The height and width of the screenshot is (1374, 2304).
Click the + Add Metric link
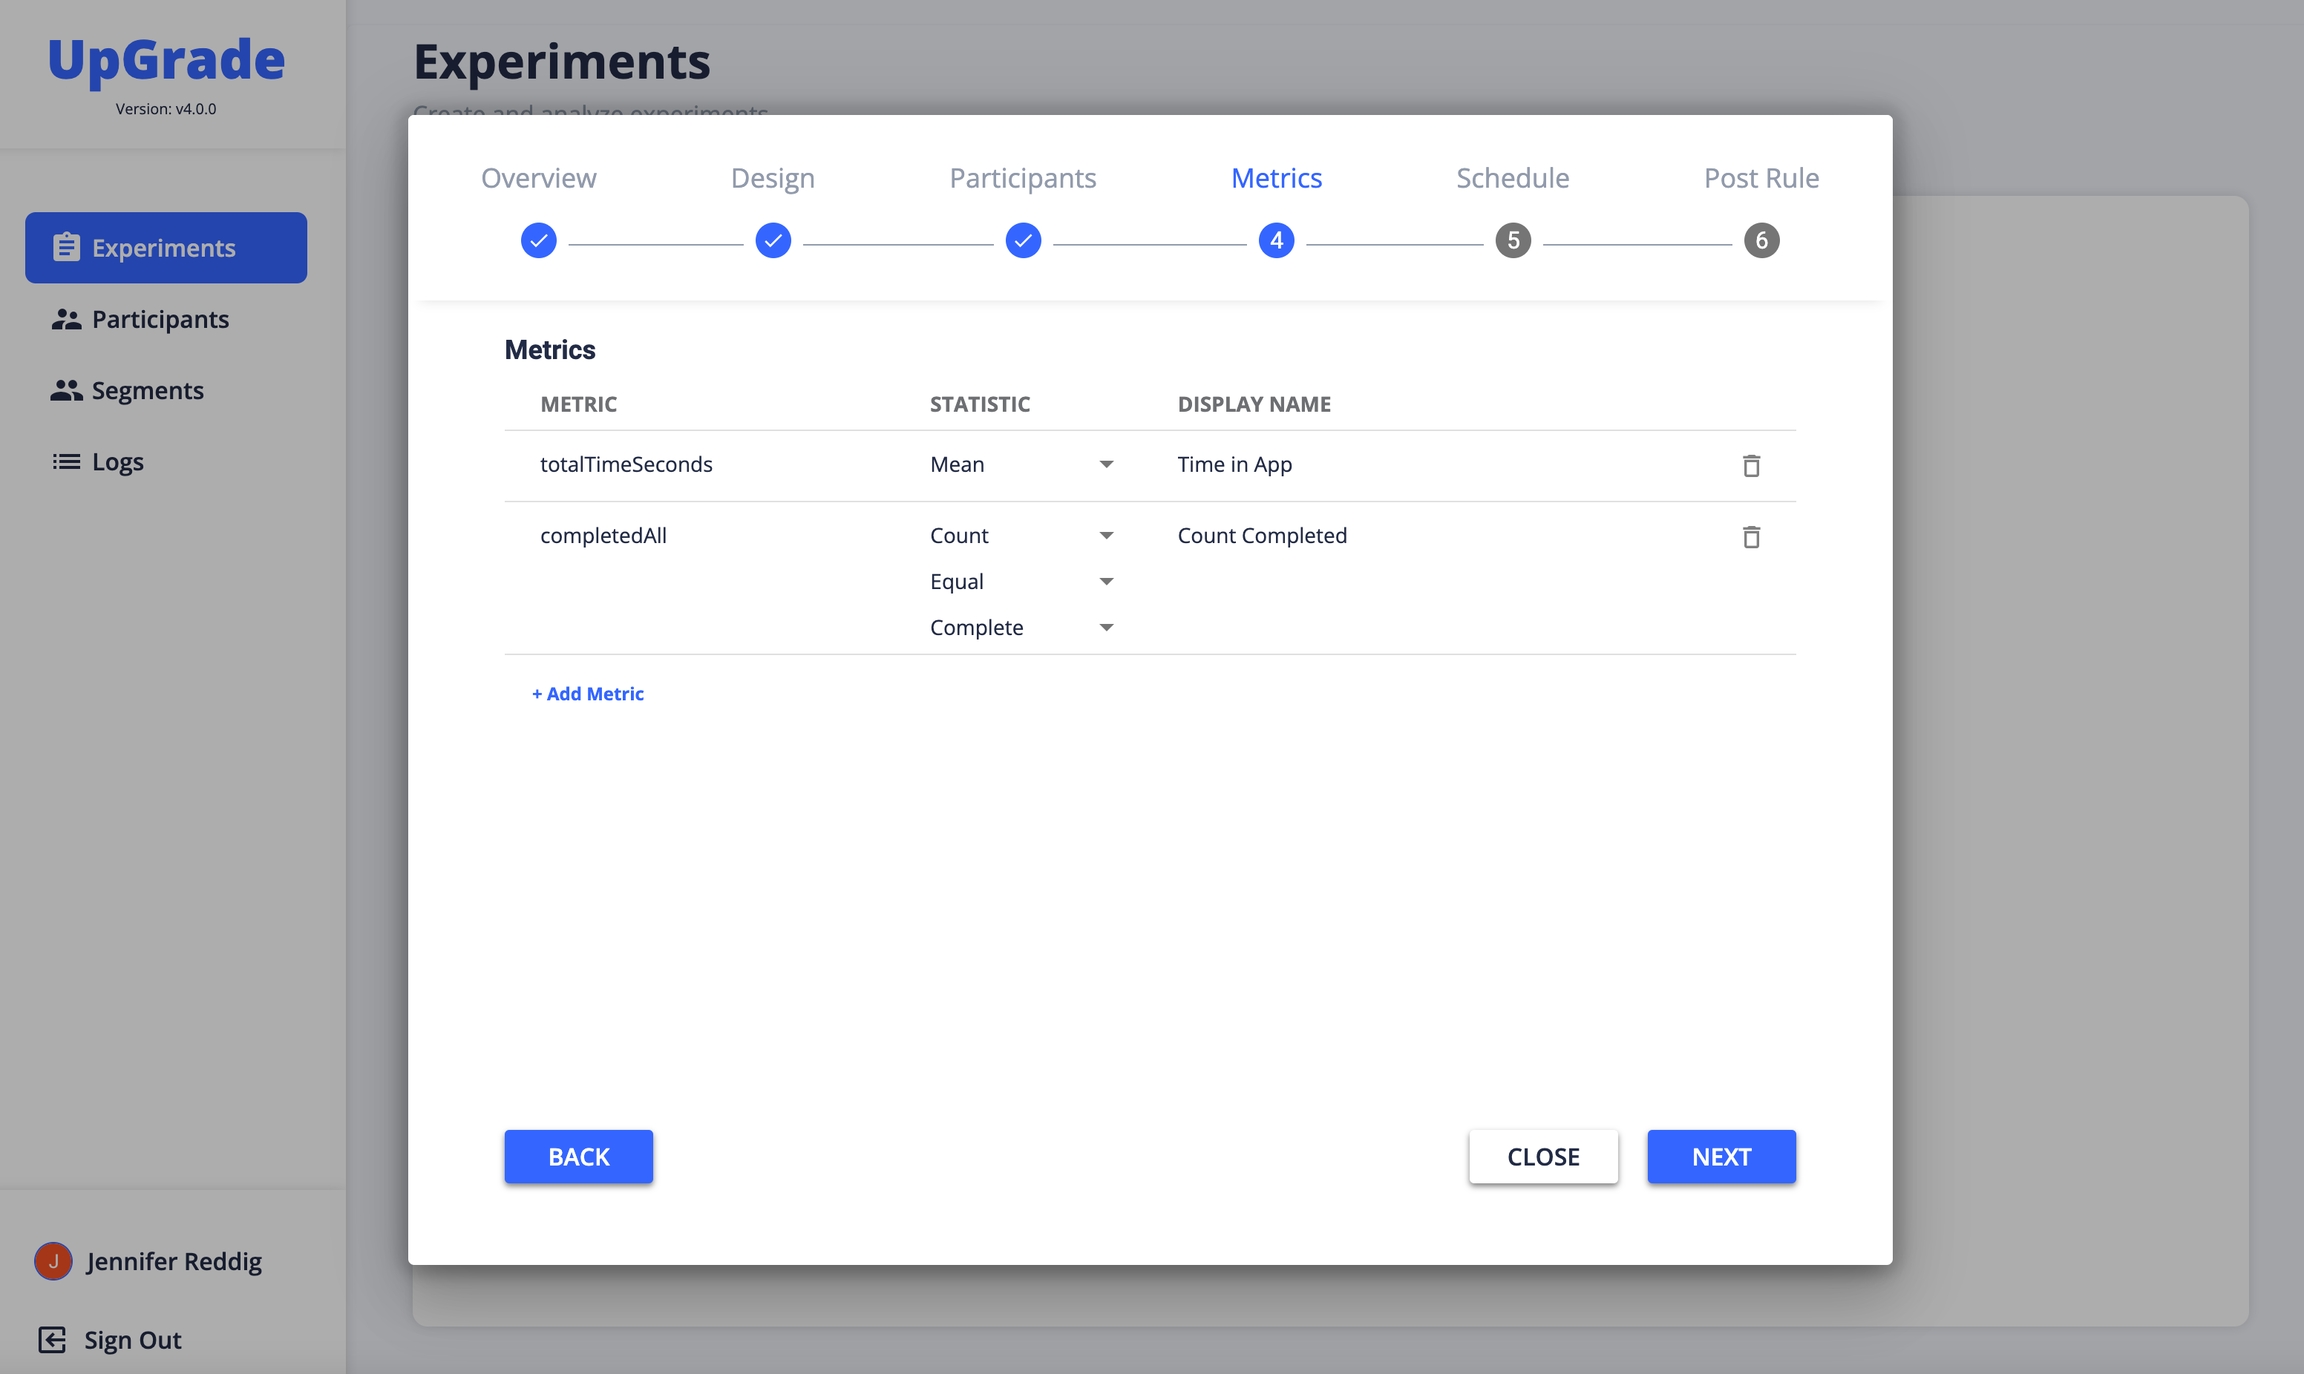588,693
